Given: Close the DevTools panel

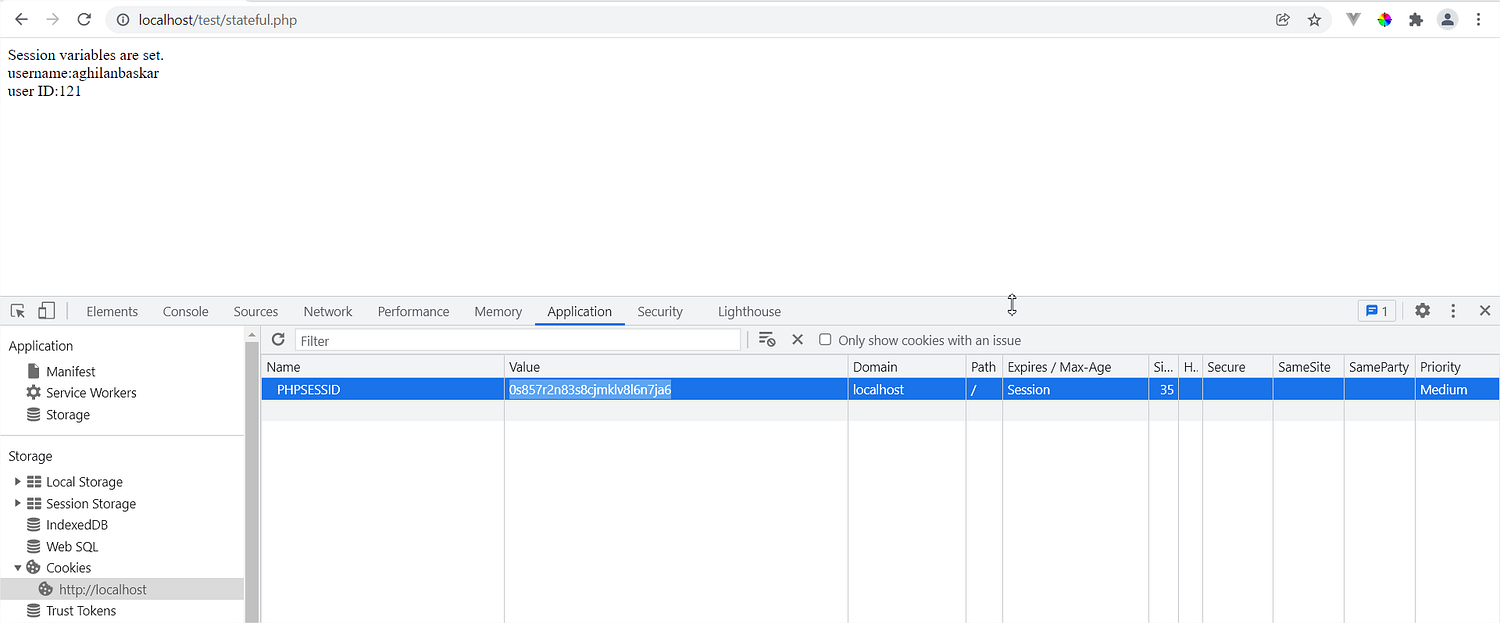Looking at the screenshot, I should [x=1485, y=311].
